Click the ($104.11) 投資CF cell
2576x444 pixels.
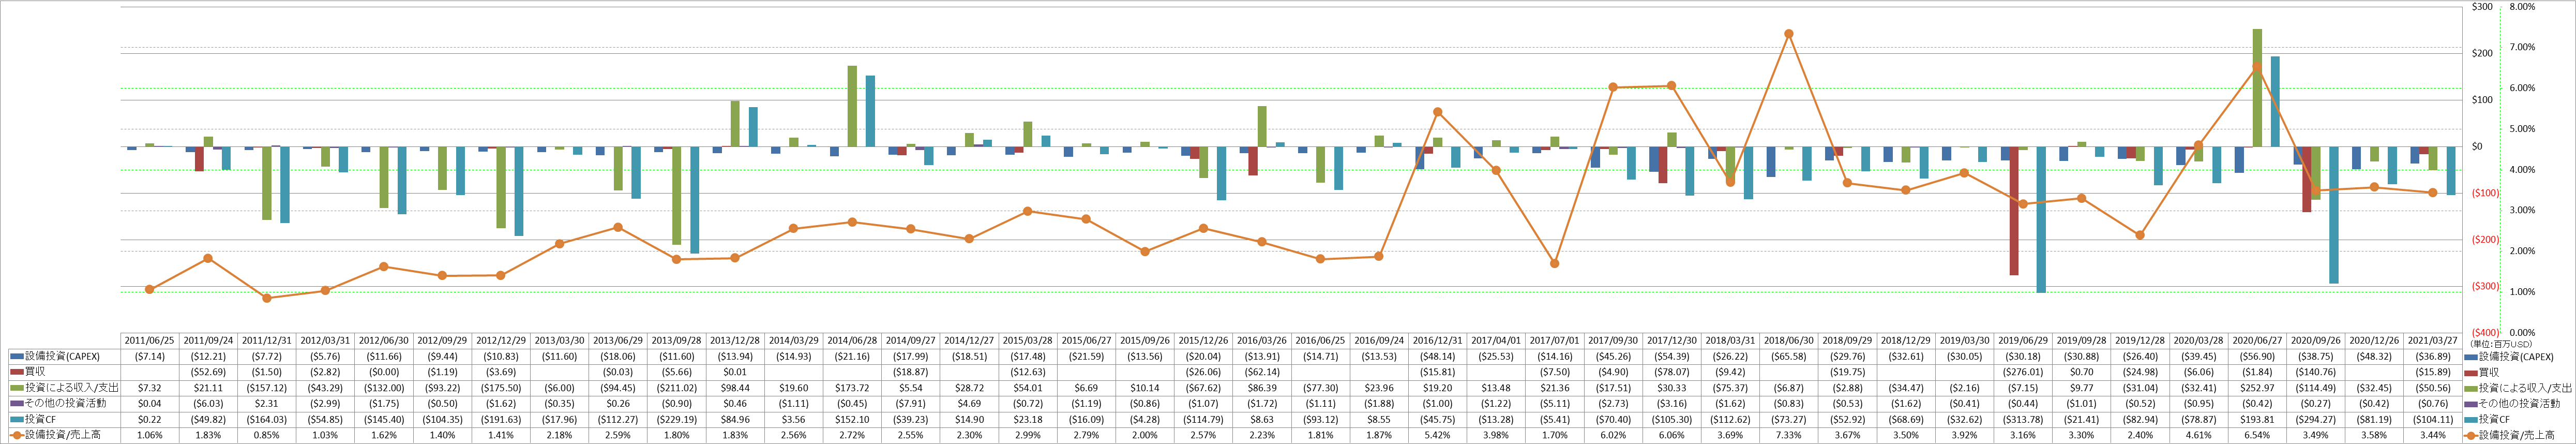click(x=2432, y=420)
